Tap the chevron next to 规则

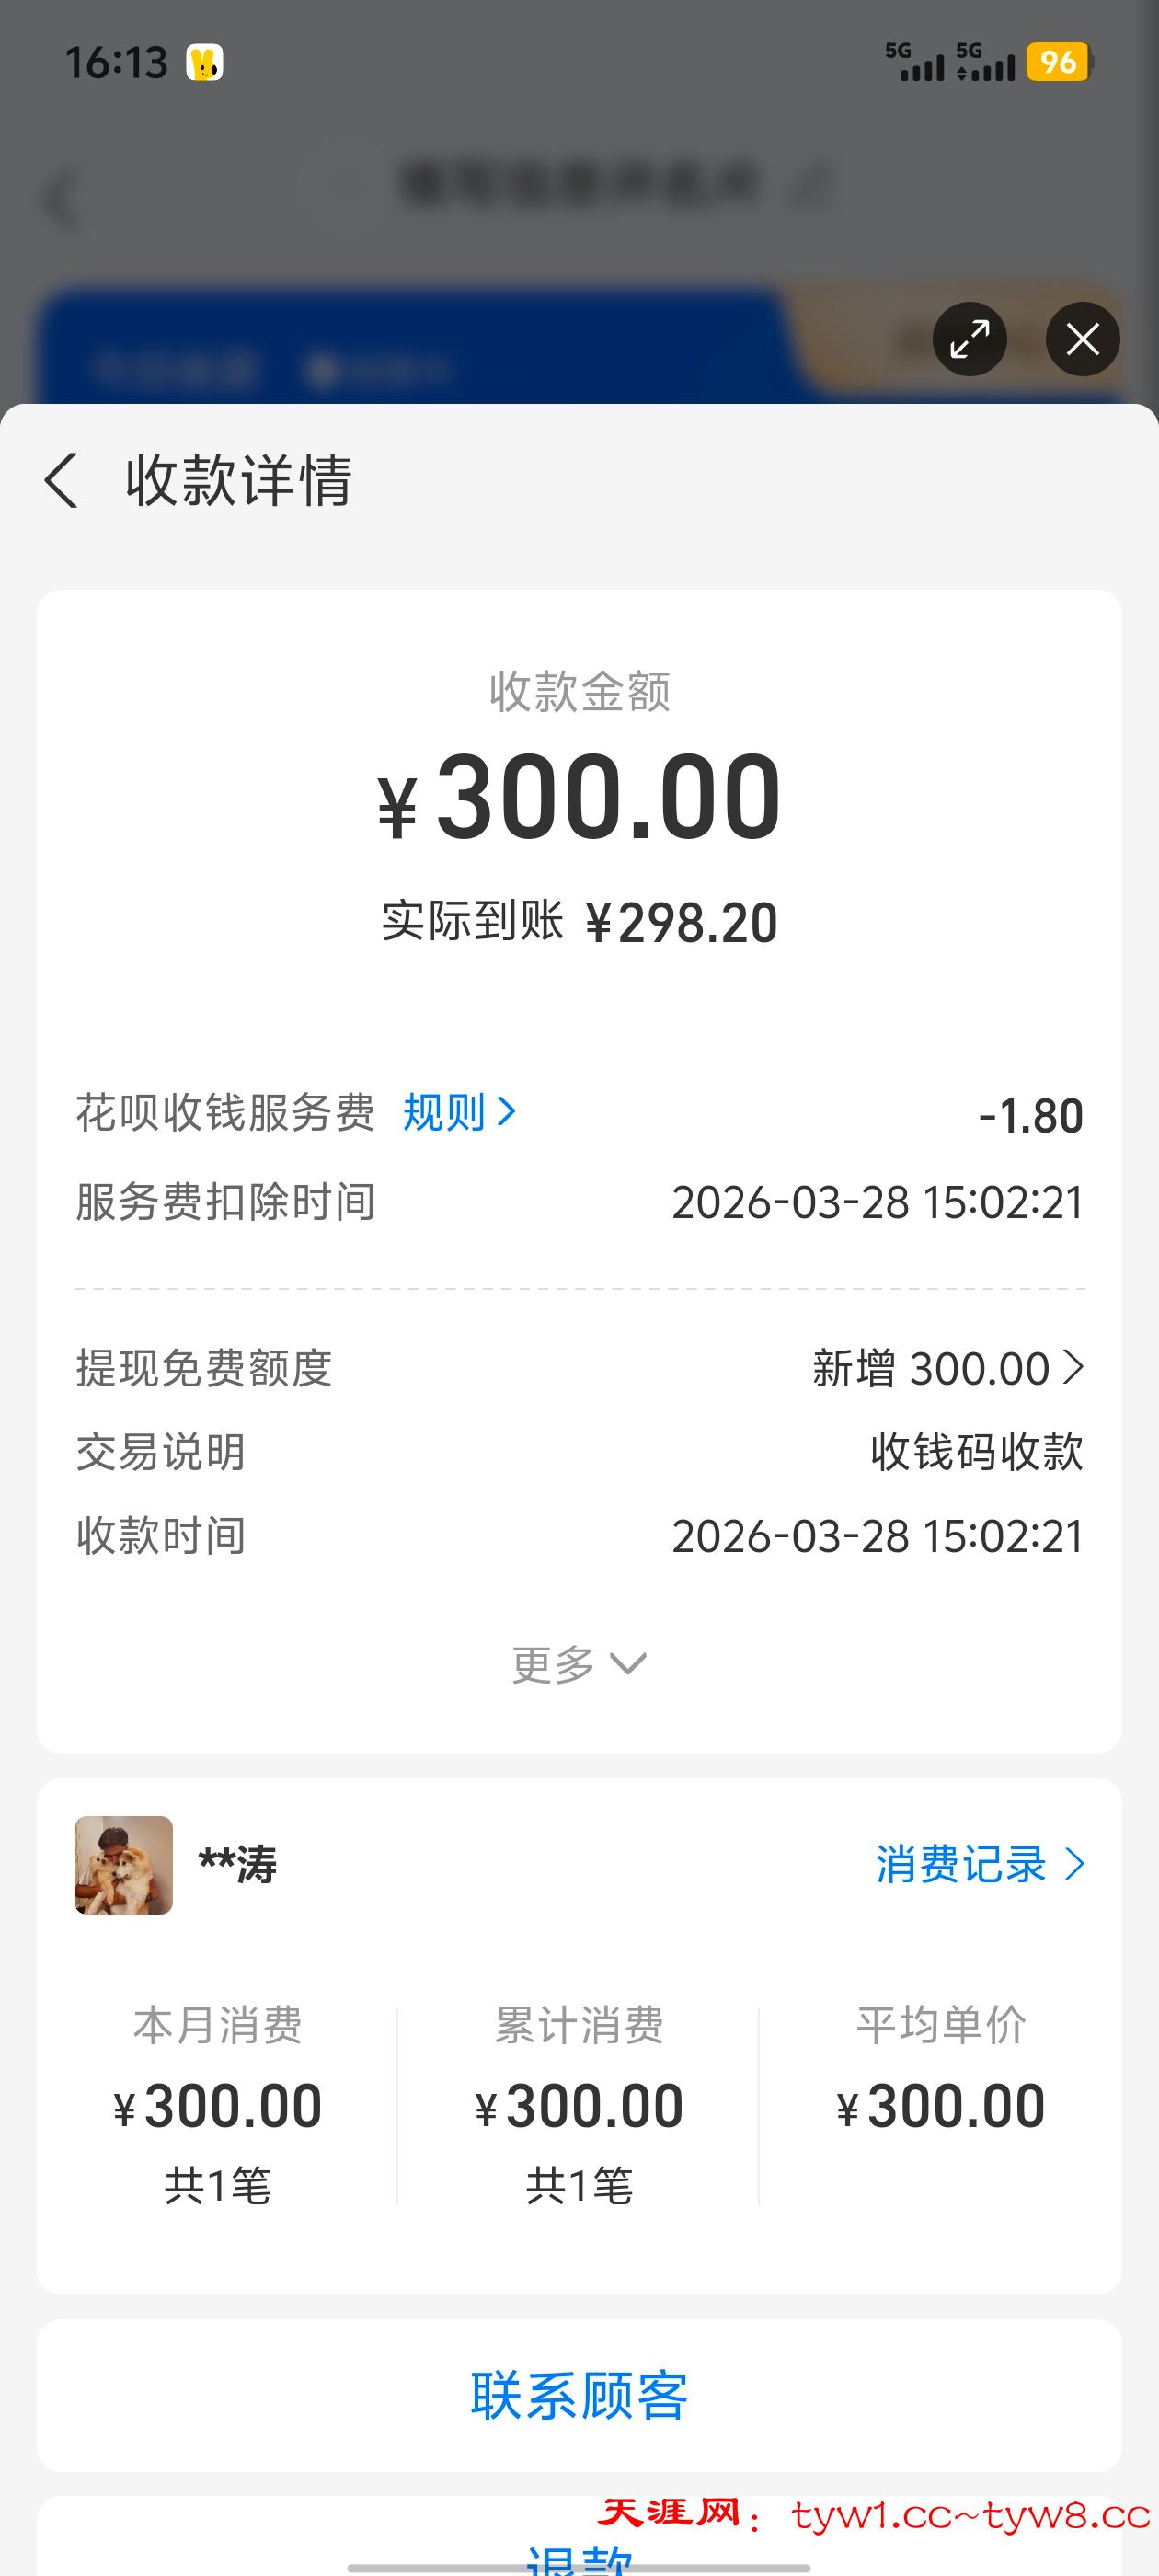coord(507,1112)
